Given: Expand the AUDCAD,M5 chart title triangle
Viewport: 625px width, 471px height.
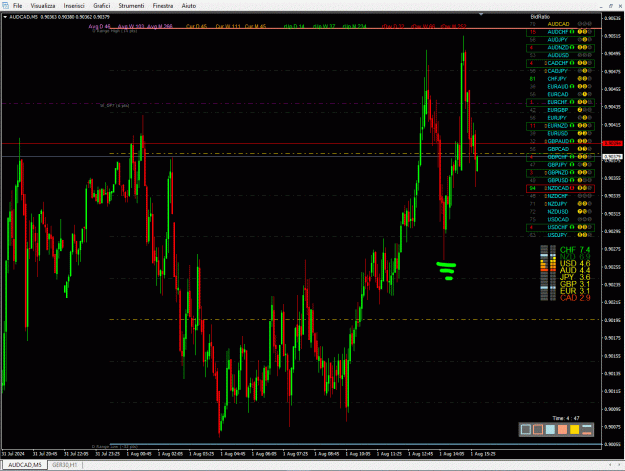Looking at the screenshot, I should [5, 17].
